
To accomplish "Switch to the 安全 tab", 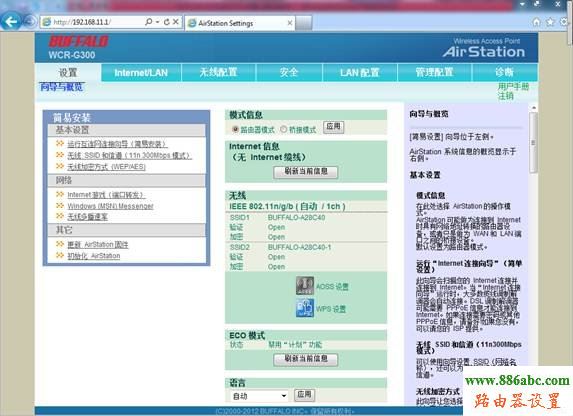I will pyautogui.click(x=289, y=72).
